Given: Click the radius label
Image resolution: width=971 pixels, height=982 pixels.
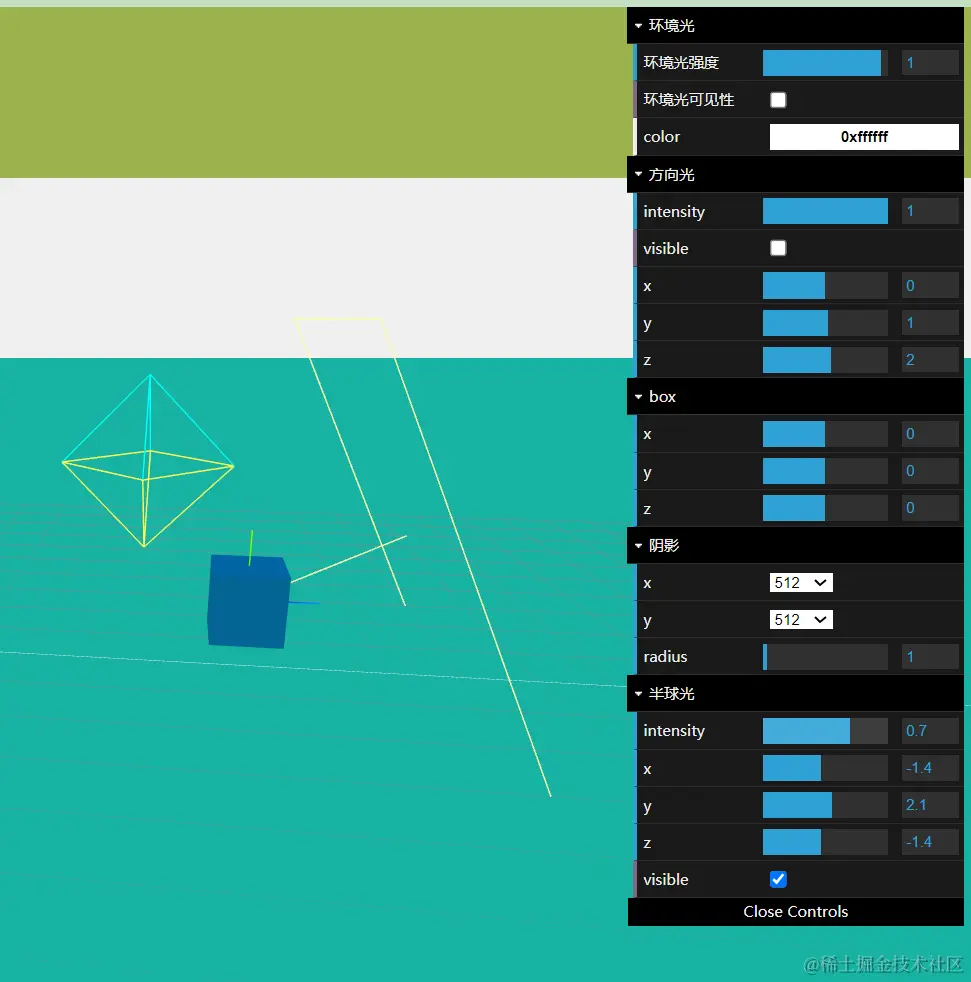Looking at the screenshot, I should (x=665, y=656).
